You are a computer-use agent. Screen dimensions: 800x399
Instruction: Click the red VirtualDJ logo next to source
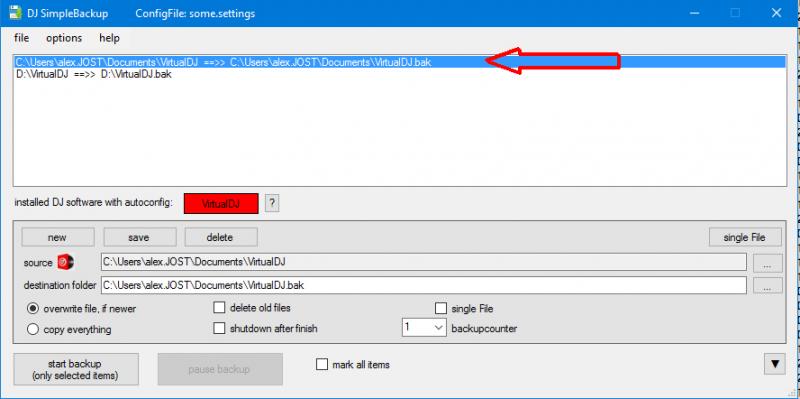[x=66, y=262]
